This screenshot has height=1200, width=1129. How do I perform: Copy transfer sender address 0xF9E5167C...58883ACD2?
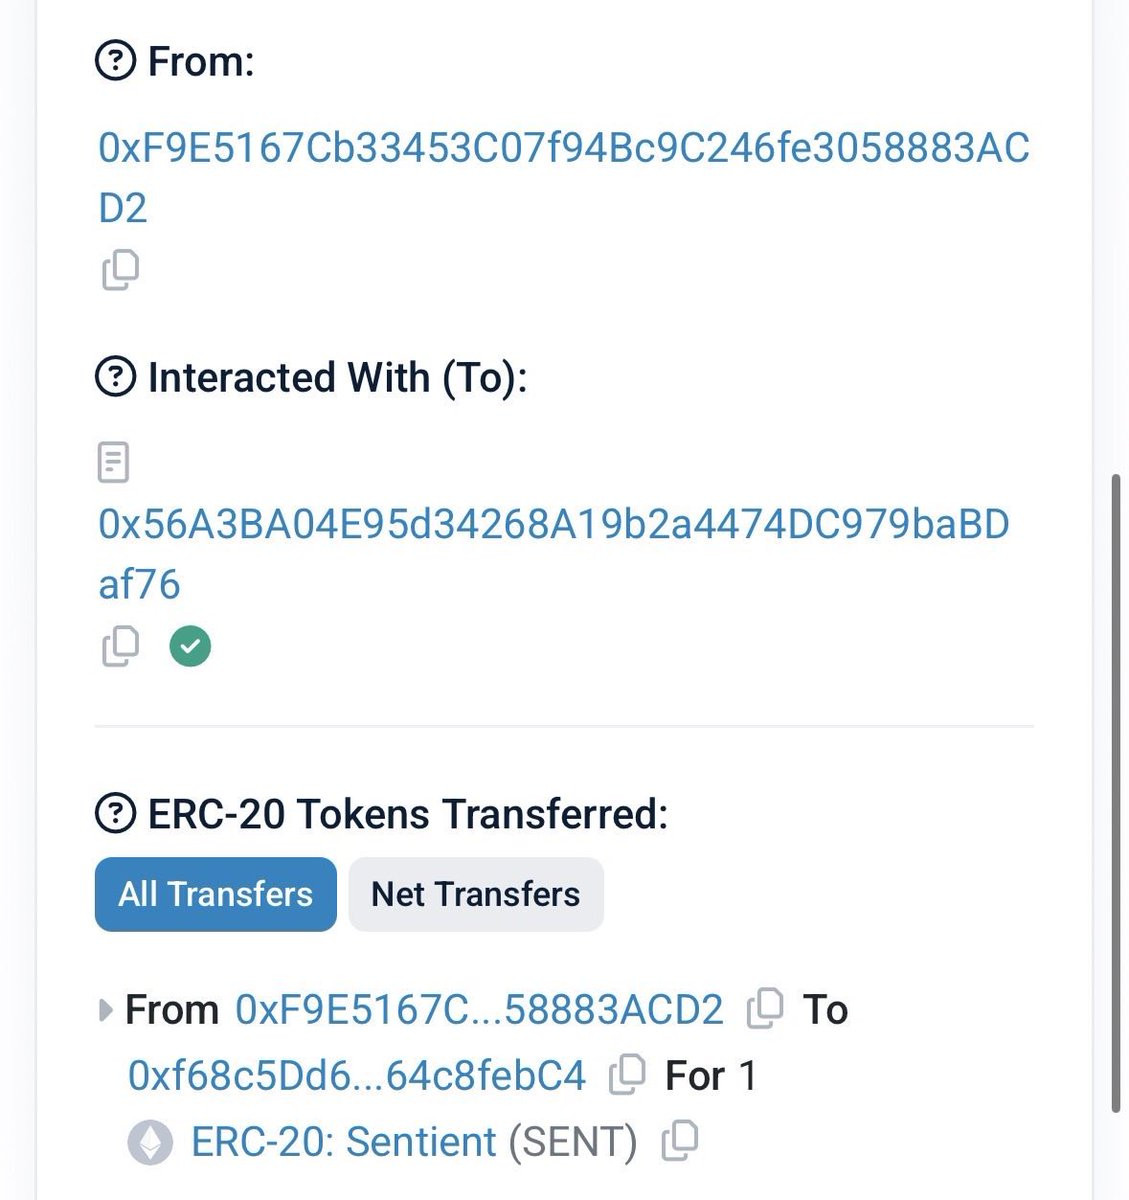click(765, 1009)
